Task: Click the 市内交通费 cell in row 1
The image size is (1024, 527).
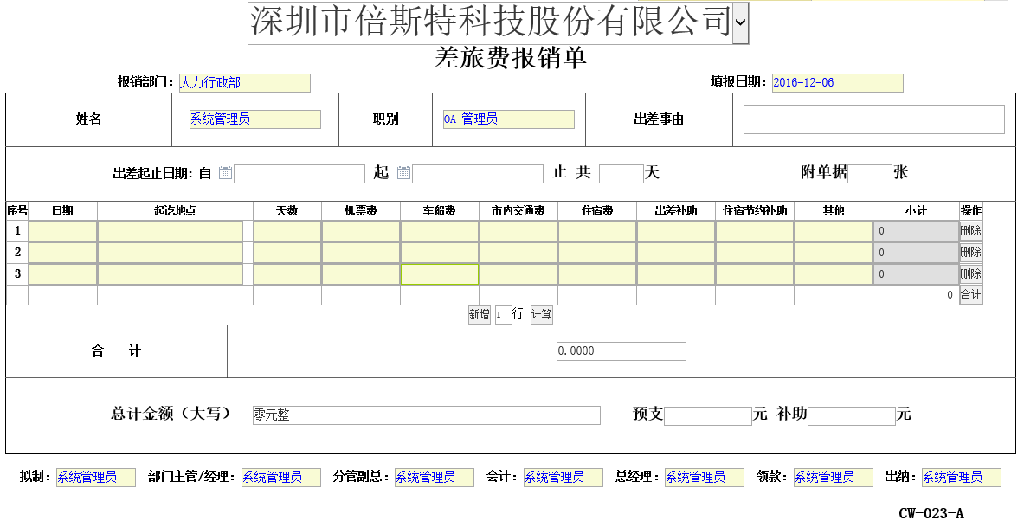Action: [x=519, y=231]
